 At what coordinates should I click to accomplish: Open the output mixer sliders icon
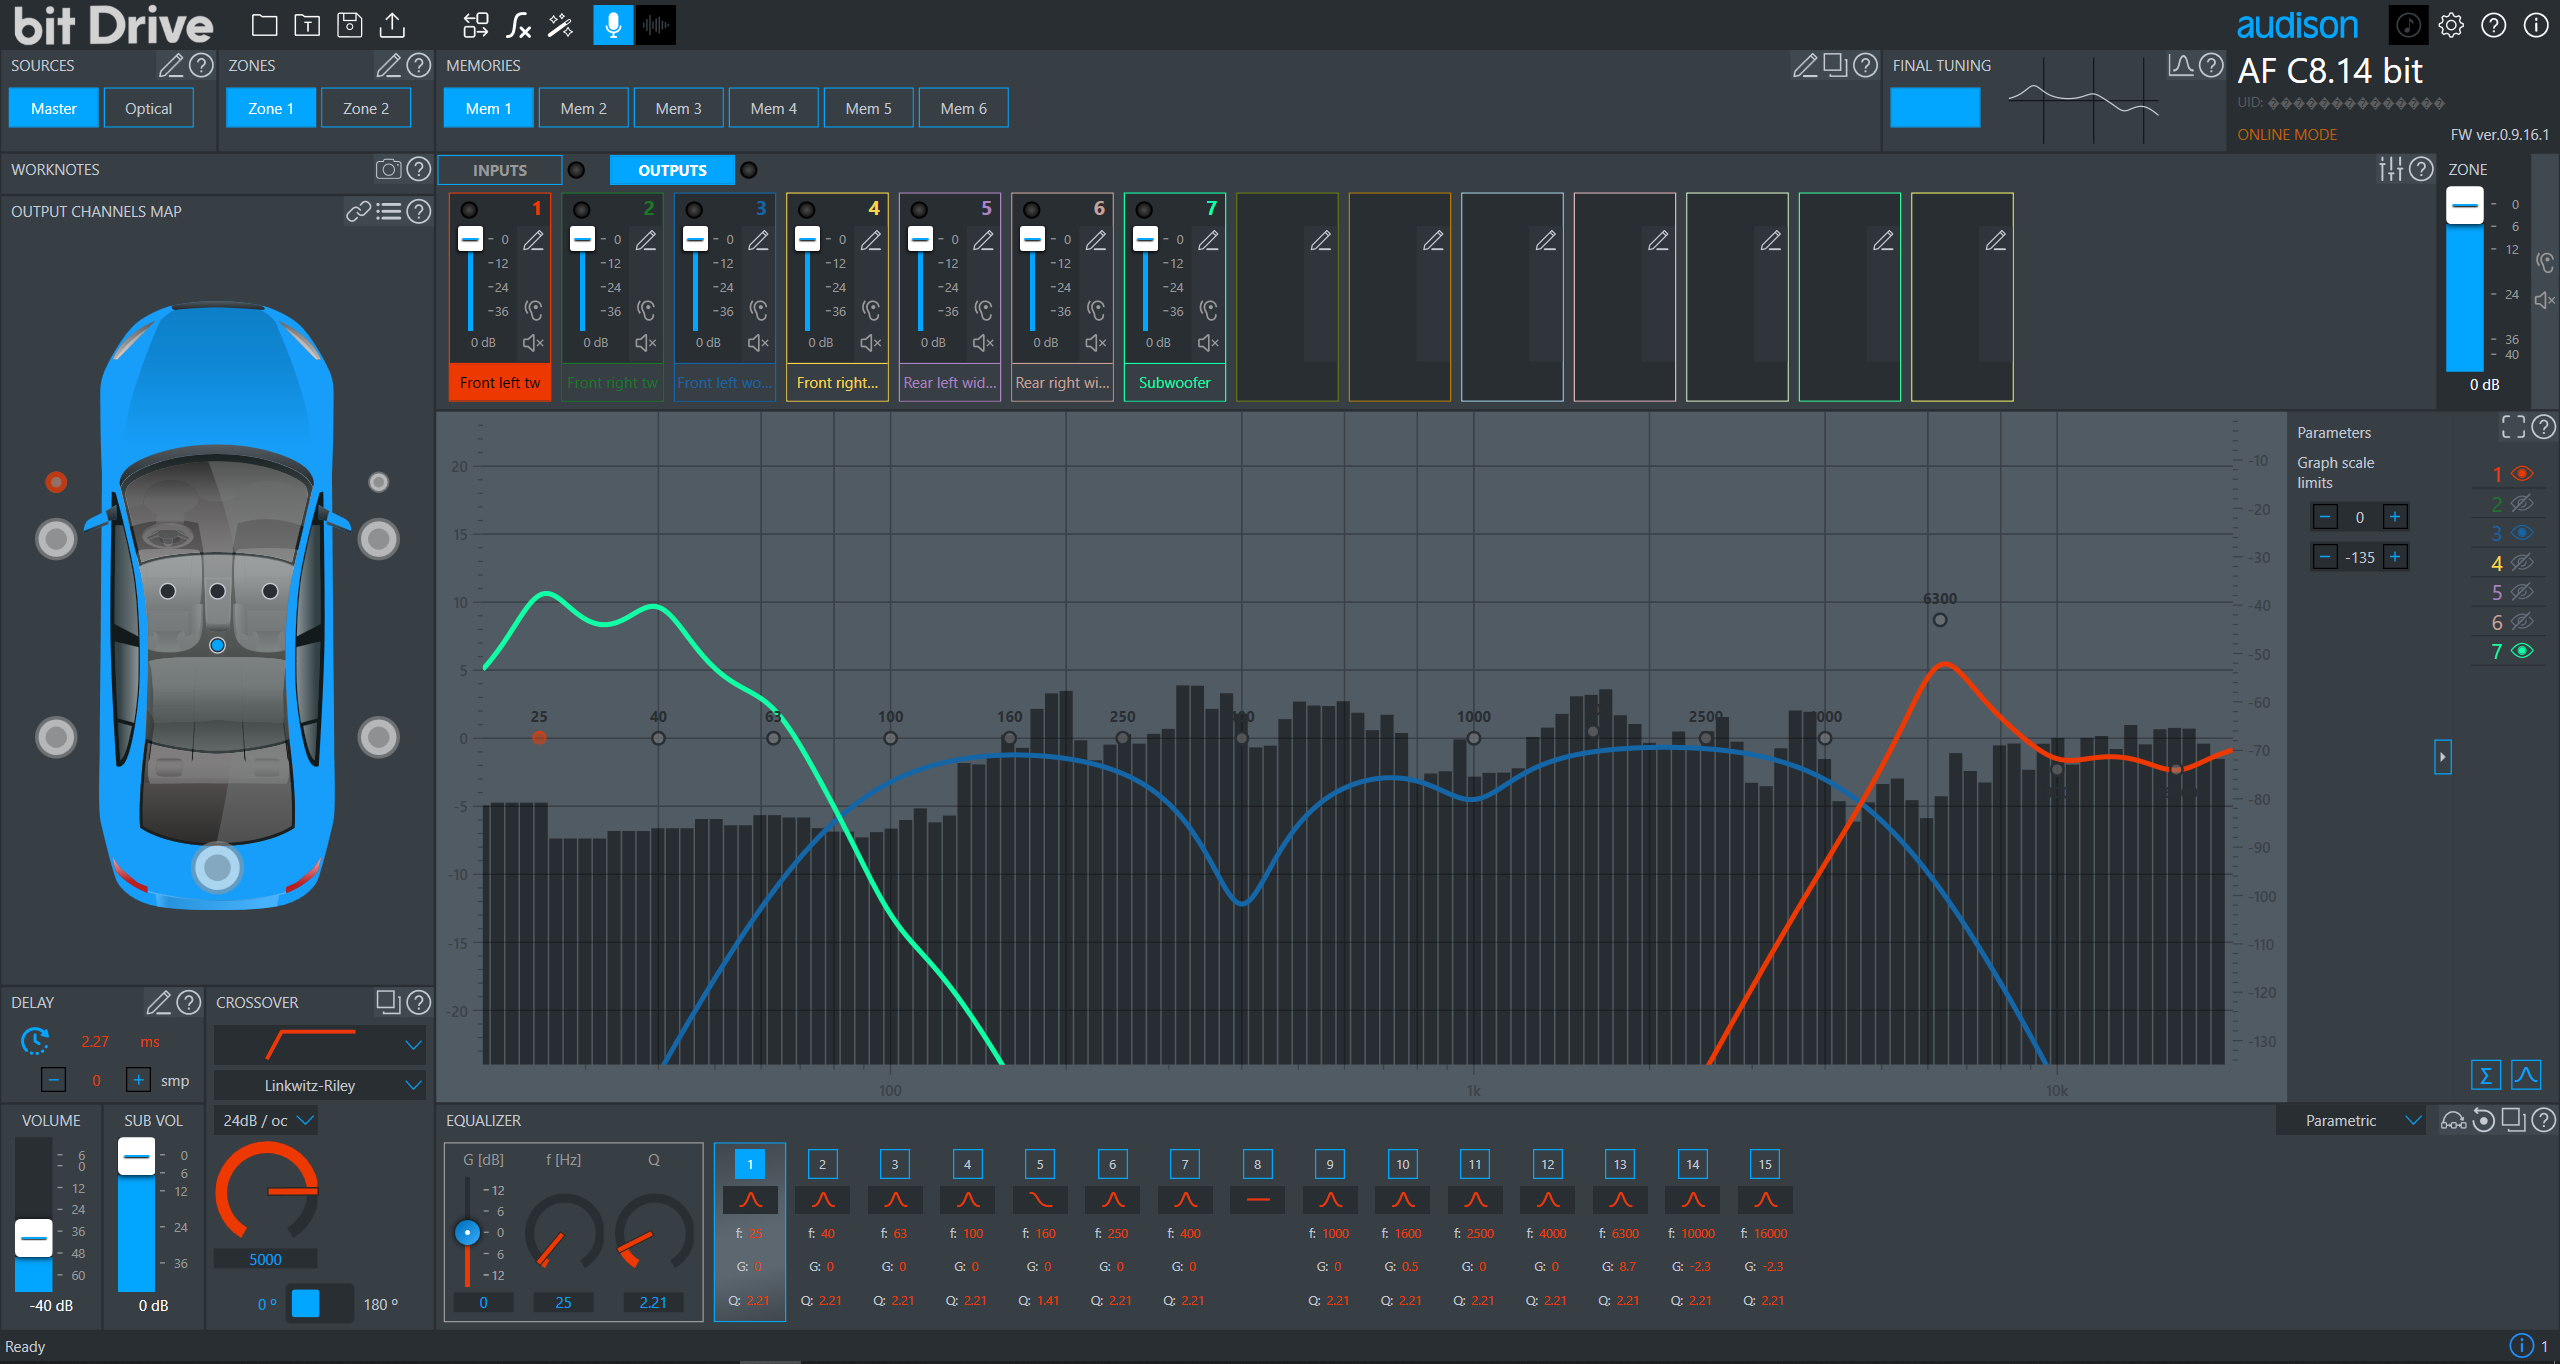point(2391,169)
